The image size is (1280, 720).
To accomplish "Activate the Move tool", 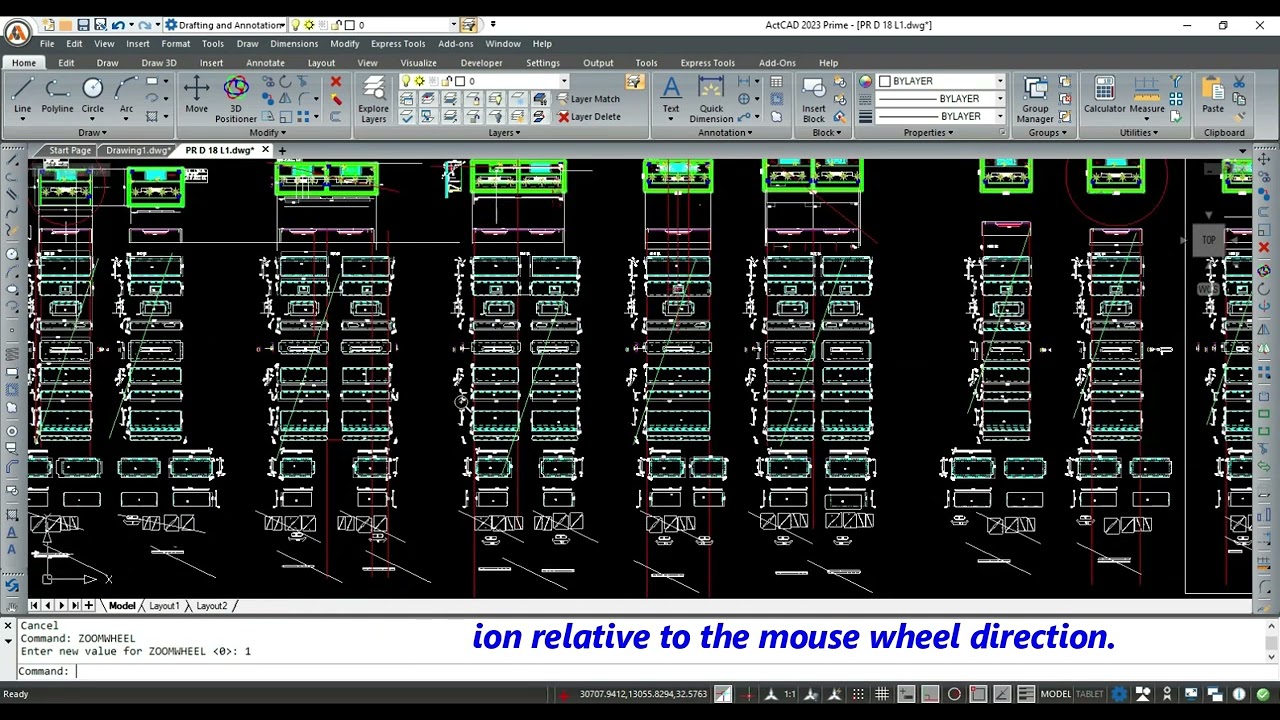I will click(x=196, y=96).
